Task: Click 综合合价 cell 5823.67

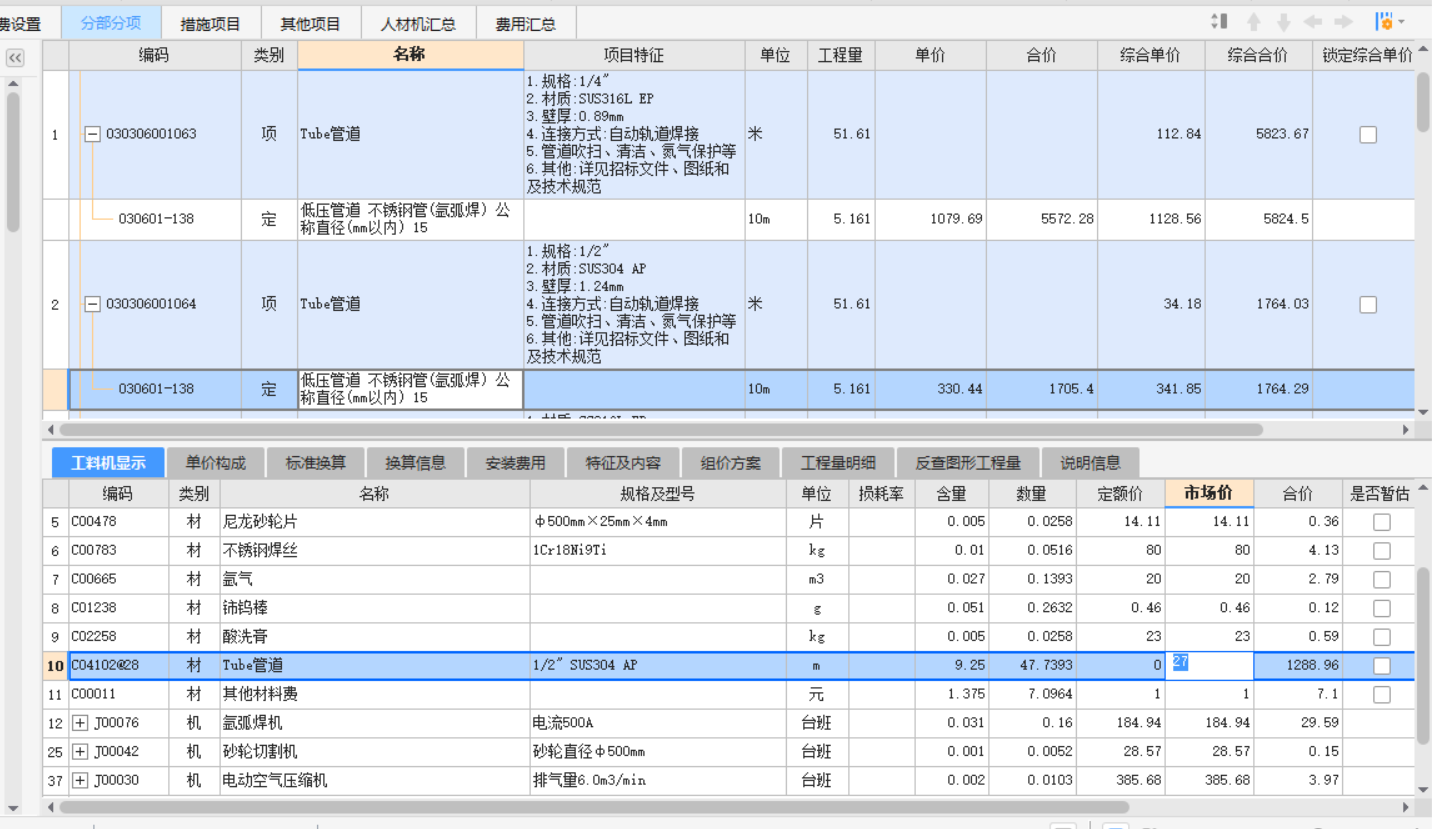Action: (x=1258, y=134)
